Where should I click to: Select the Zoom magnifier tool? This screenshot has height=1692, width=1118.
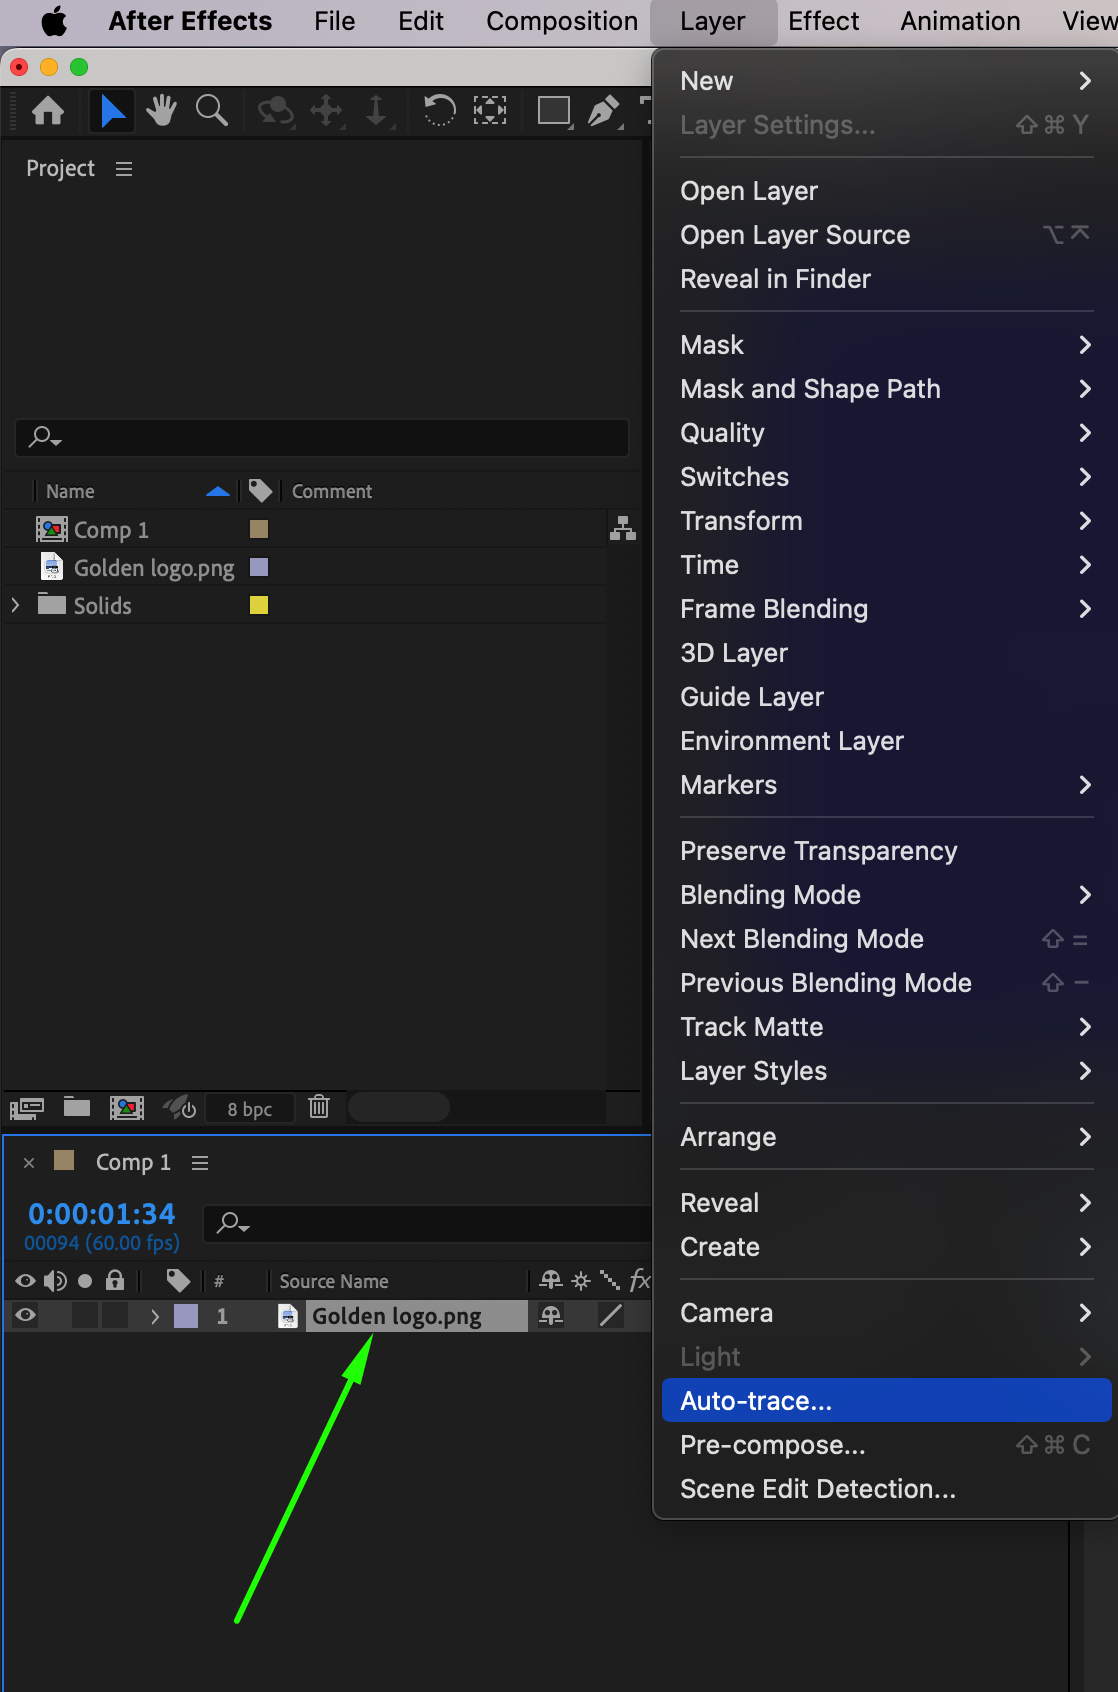pos(211,110)
